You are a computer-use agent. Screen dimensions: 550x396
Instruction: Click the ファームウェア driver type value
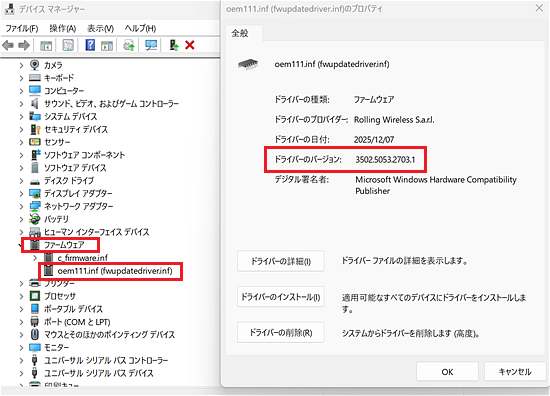tap(374, 100)
